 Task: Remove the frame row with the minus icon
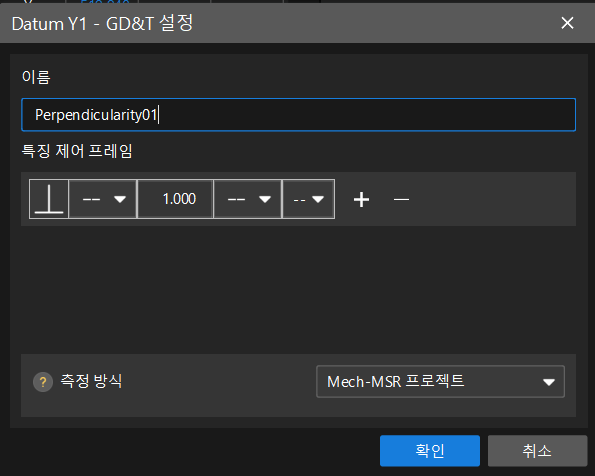(401, 199)
